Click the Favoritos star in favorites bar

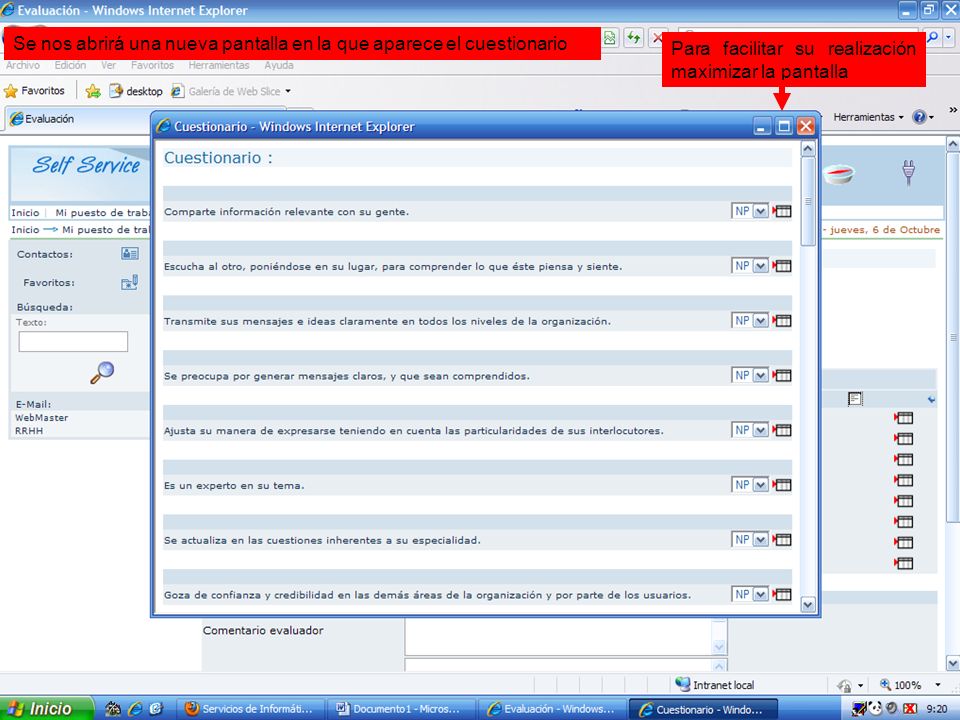(x=10, y=91)
